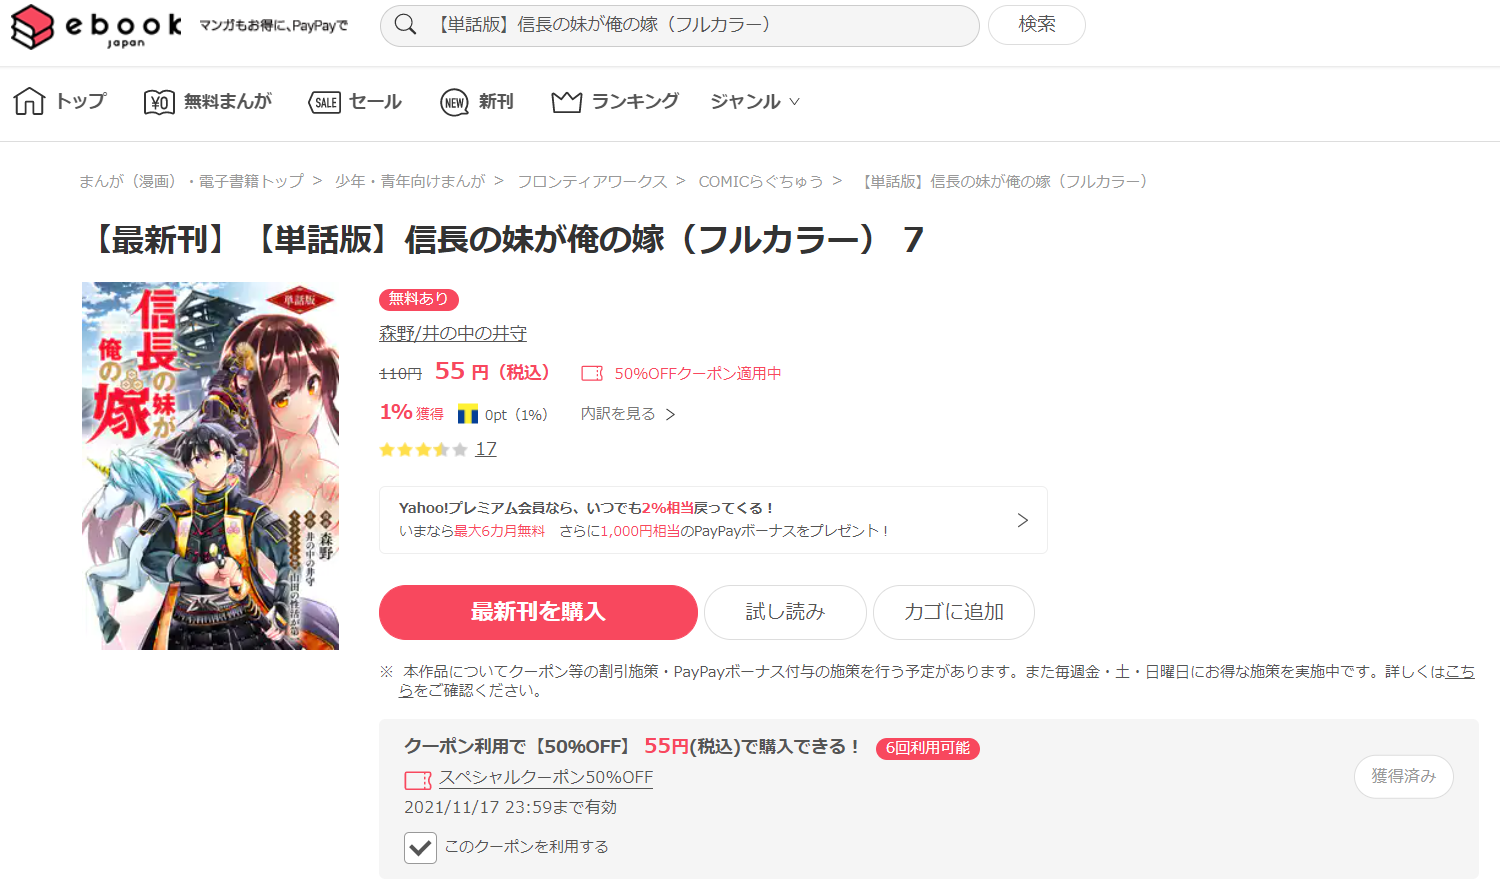The height and width of the screenshot is (882, 1500).
Task: Click the home icon beside トップ
Action: pos(29,101)
